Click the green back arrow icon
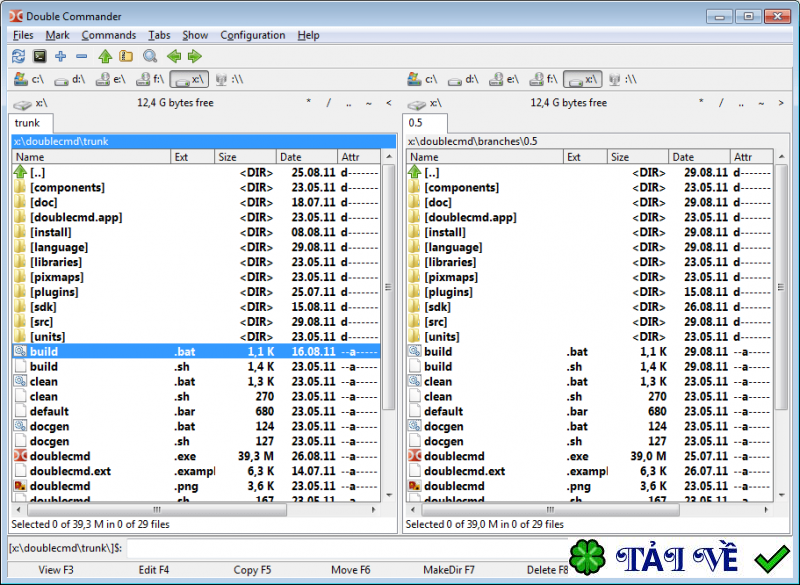Viewport: 800px width, 585px height. coord(174,56)
